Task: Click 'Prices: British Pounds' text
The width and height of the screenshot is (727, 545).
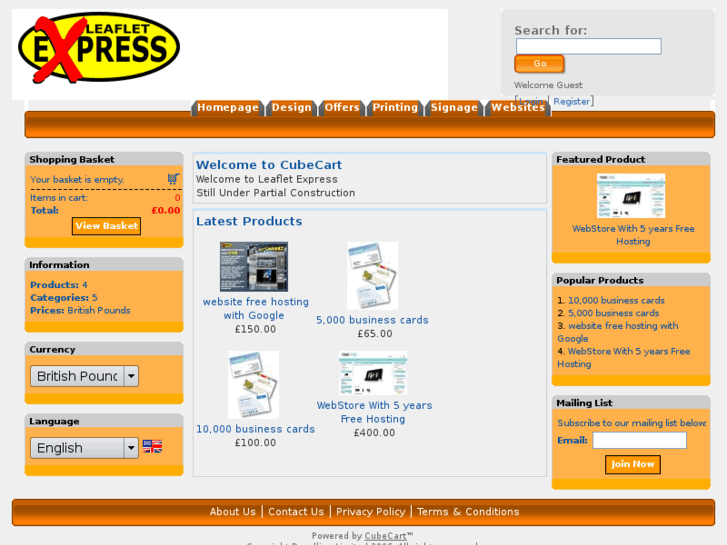Action: [x=80, y=310]
